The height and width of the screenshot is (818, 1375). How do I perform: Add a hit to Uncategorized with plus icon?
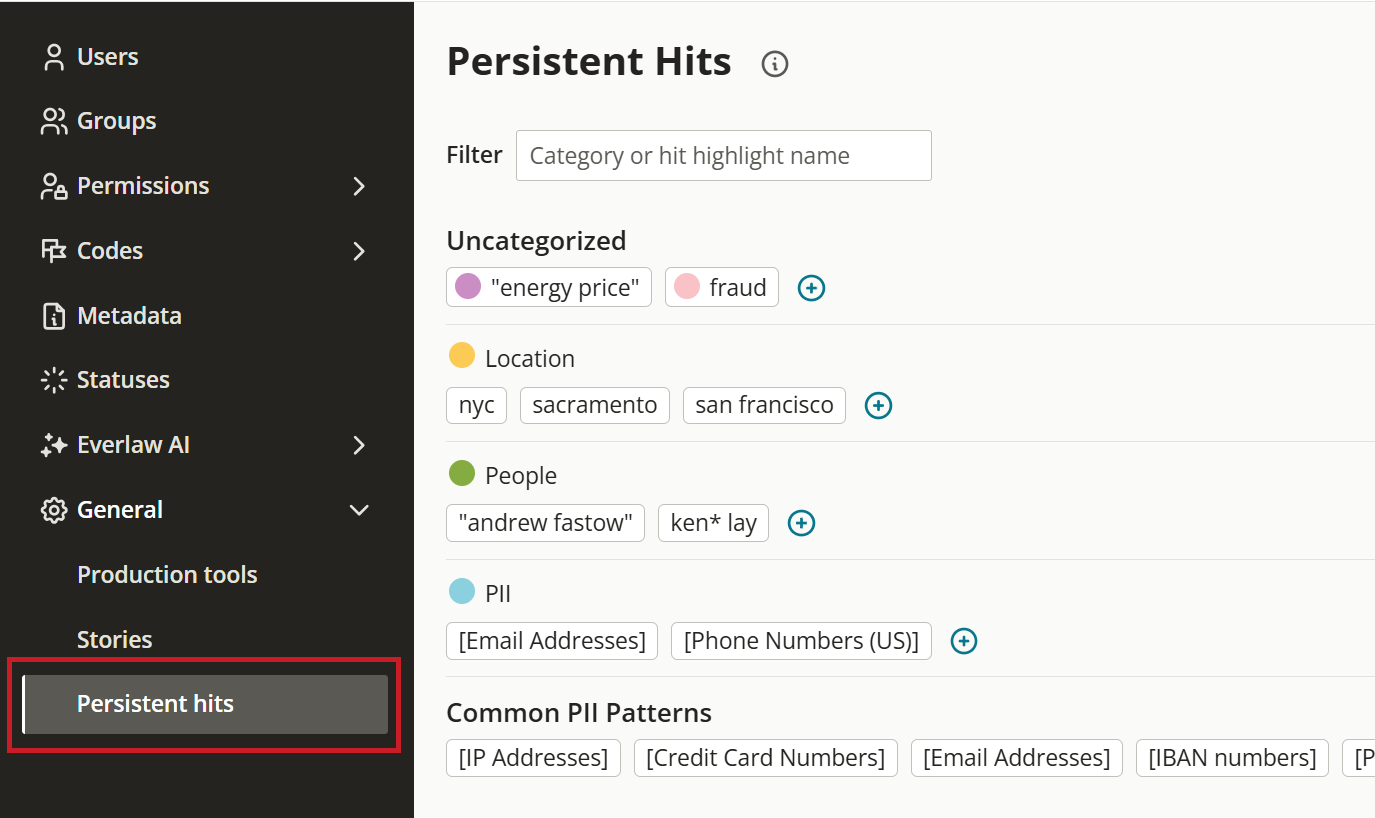(x=811, y=288)
